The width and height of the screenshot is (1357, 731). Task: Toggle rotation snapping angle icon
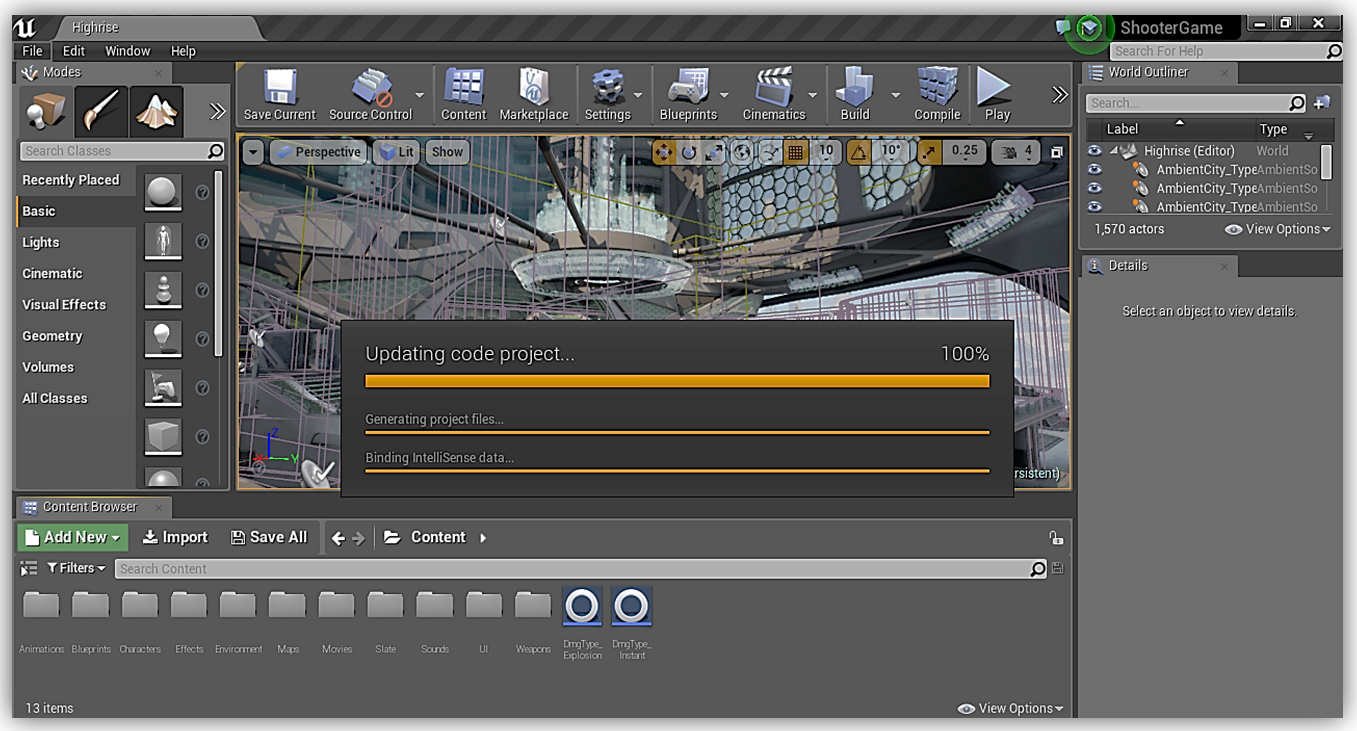(x=858, y=152)
